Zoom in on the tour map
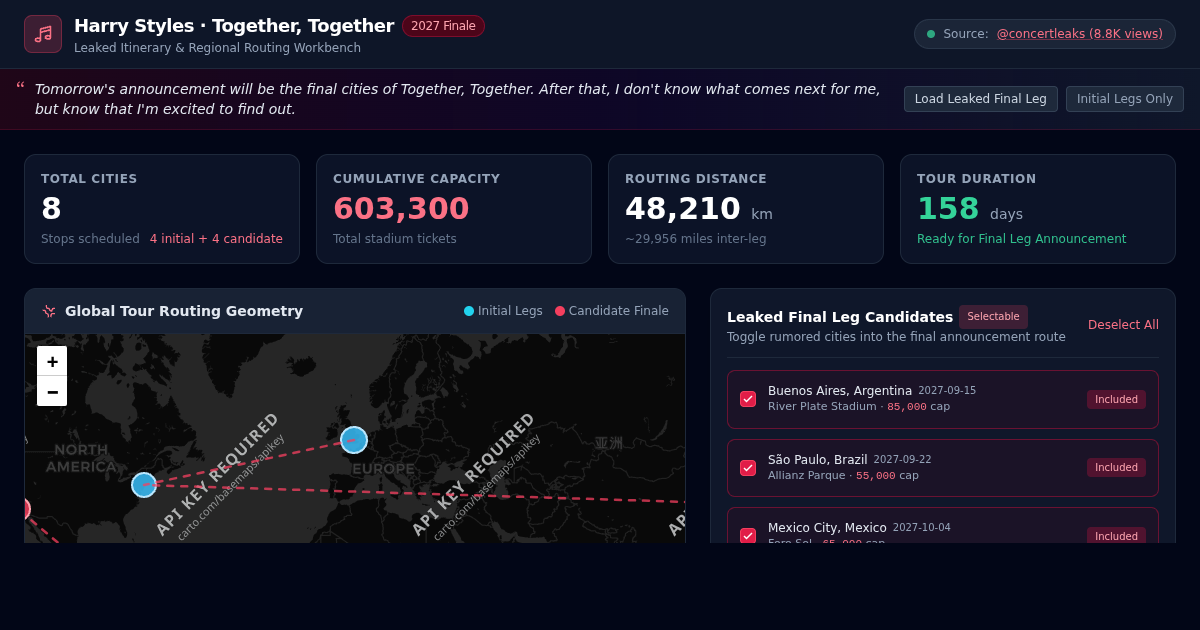1200x630 pixels. (x=52, y=361)
